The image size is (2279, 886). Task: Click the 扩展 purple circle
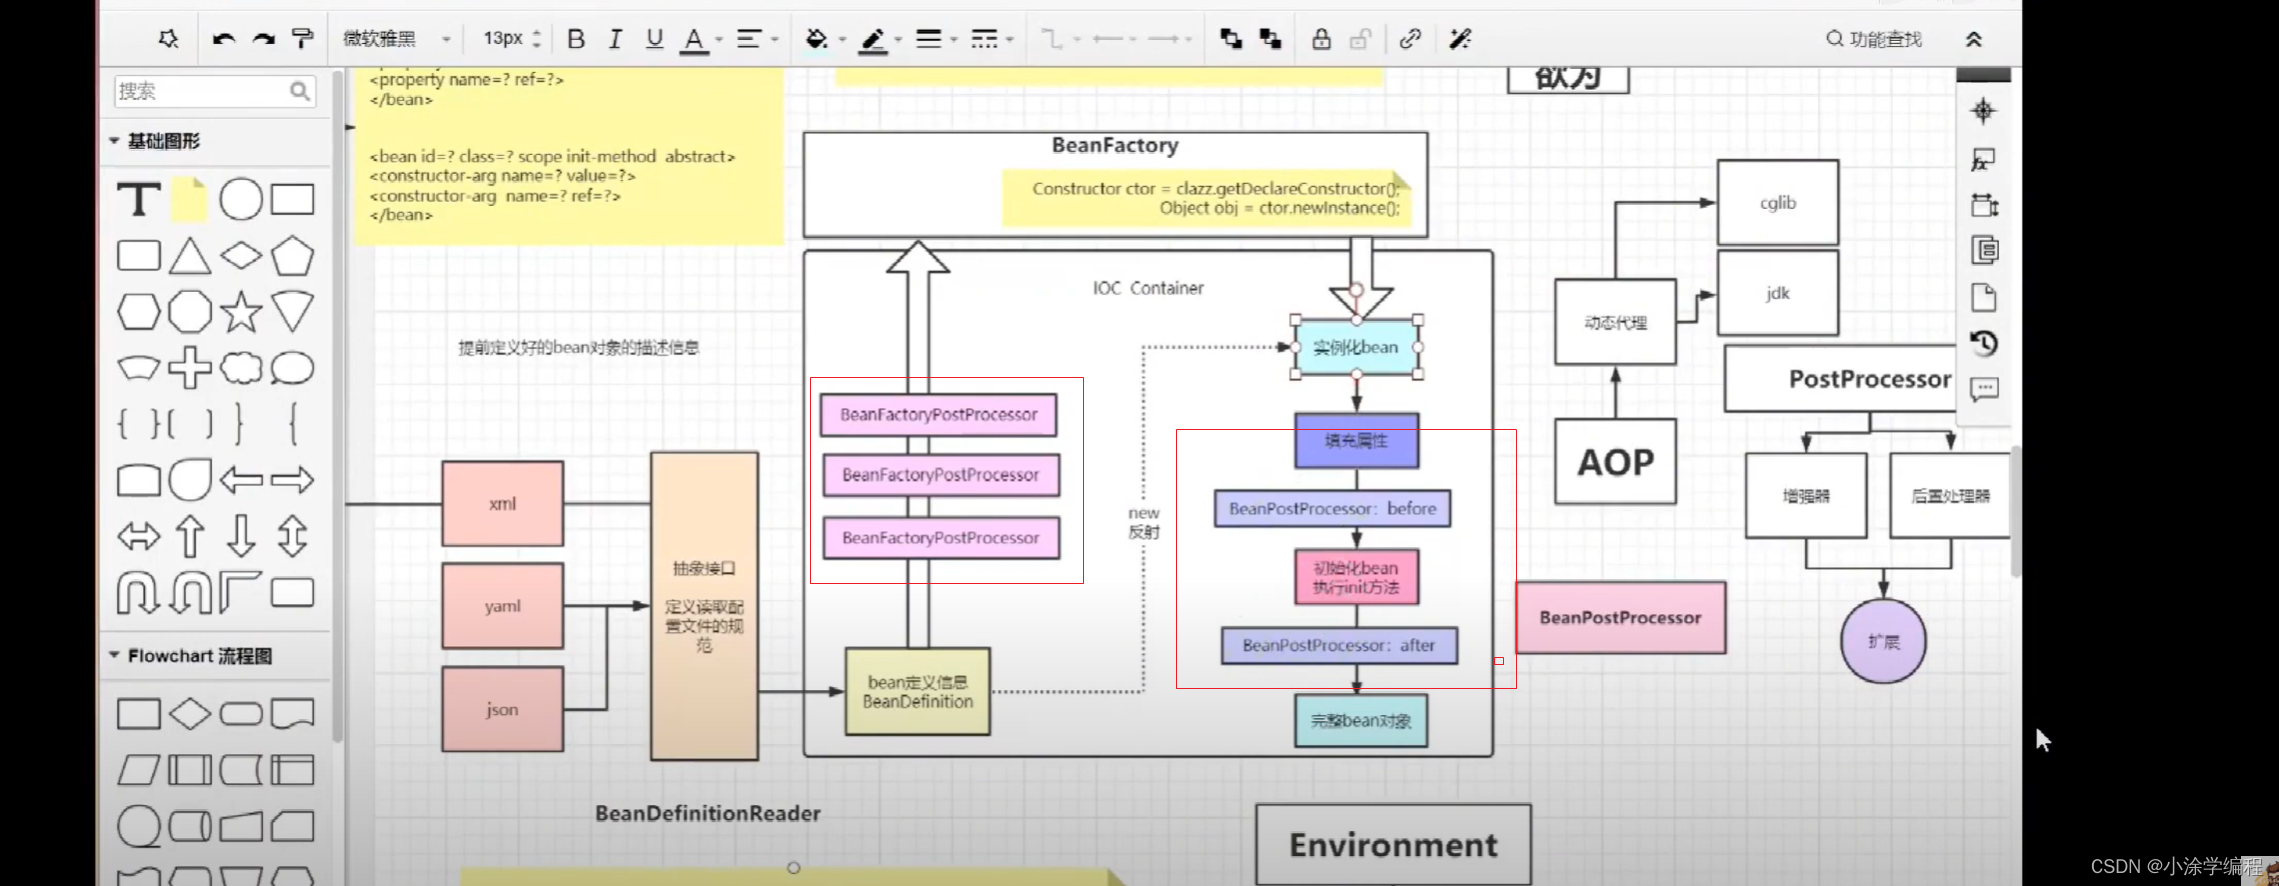tap(1884, 642)
